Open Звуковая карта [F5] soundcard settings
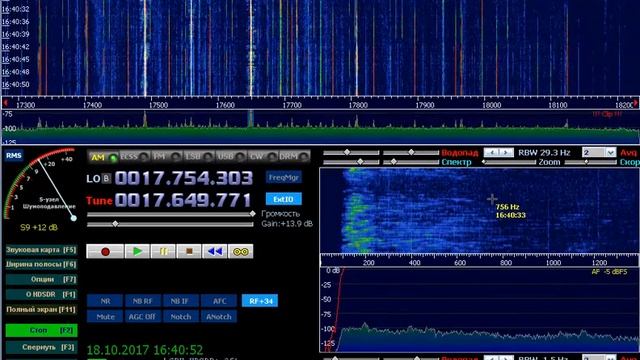The image size is (640, 360). click(41, 249)
